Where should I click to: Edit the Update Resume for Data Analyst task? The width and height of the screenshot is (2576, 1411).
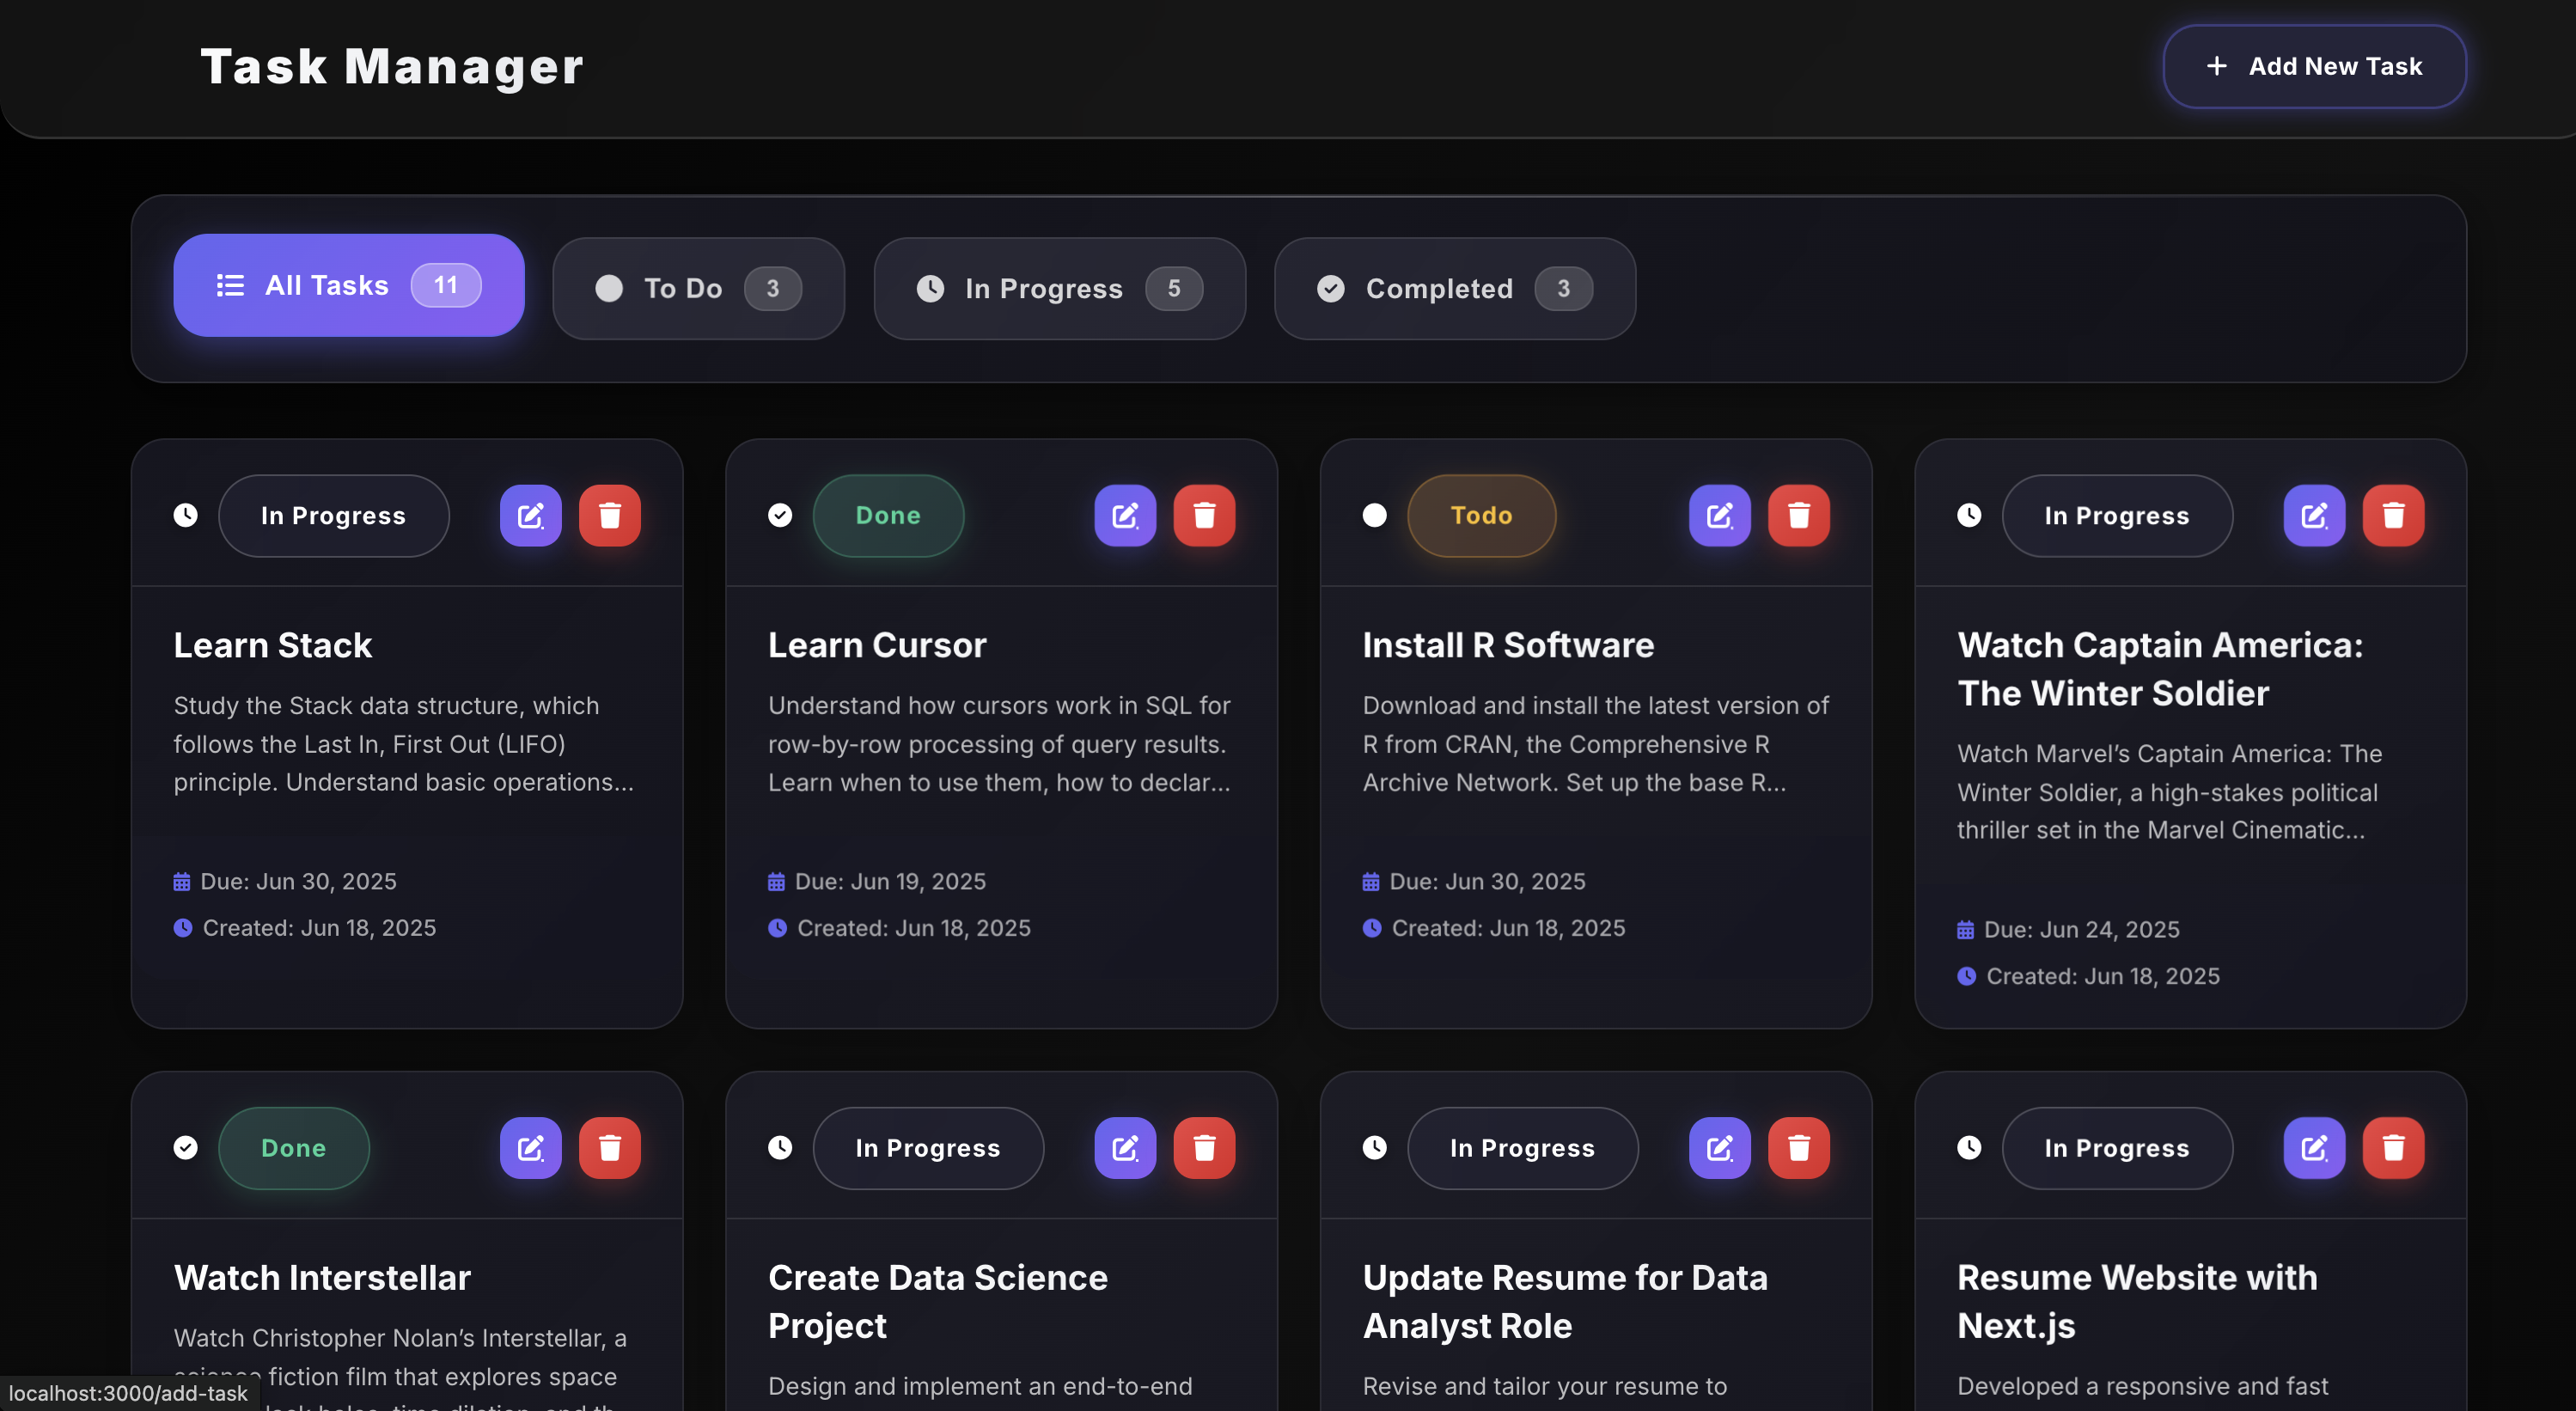click(x=1719, y=1148)
